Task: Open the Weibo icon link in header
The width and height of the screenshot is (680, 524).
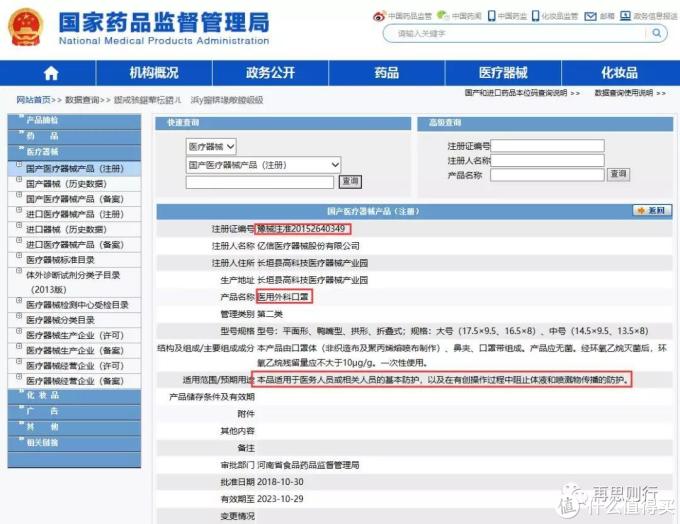Action: 379,16
